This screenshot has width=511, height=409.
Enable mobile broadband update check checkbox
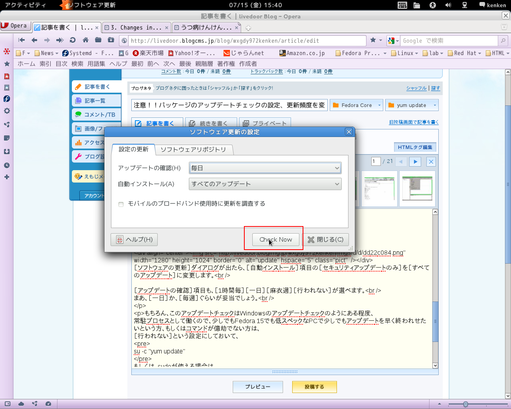click(x=121, y=204)
